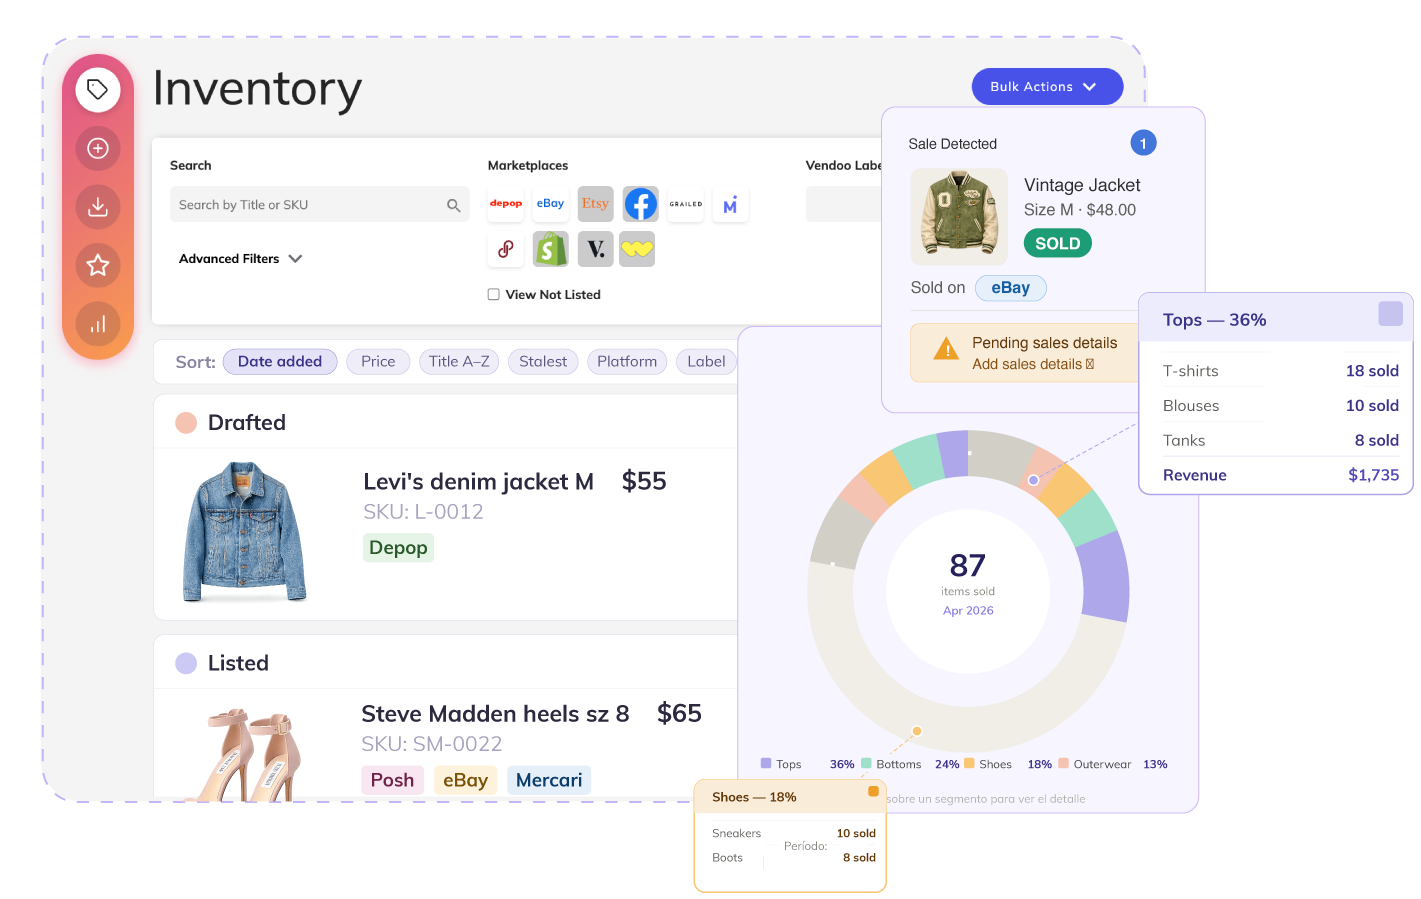Sort by Platform
This screenshot has height=899, width=1421.
pos(627,361)
